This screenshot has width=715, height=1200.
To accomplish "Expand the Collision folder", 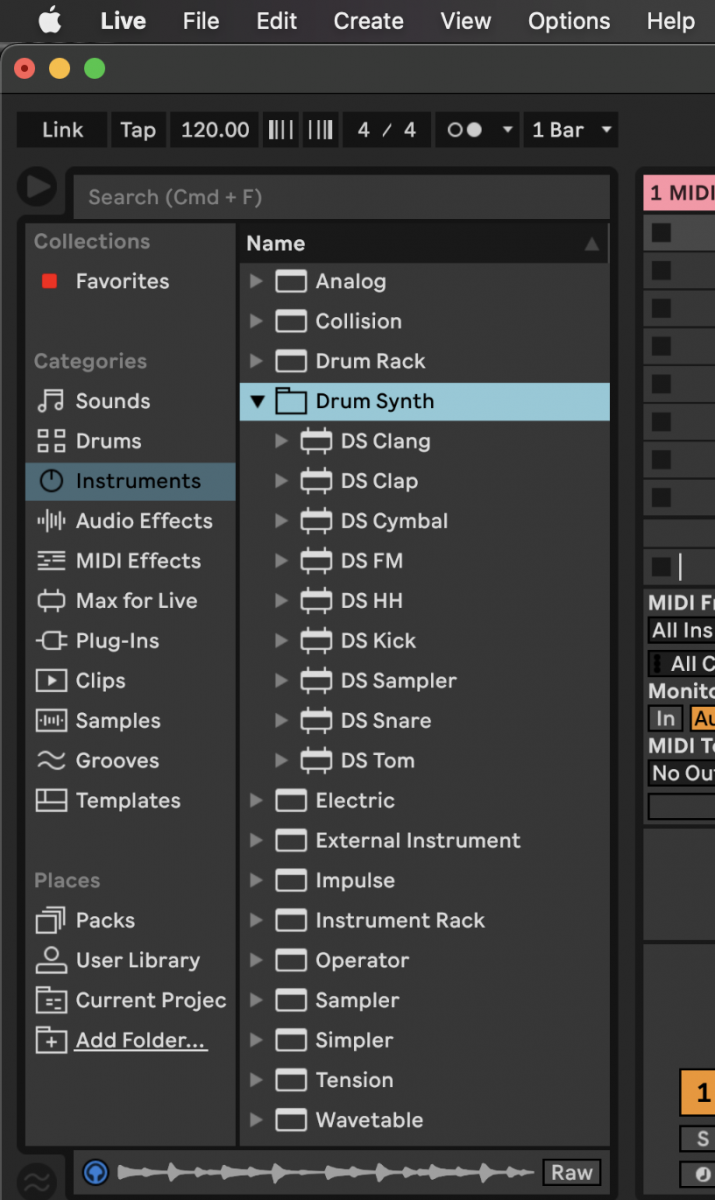I will tap(256, 321).
